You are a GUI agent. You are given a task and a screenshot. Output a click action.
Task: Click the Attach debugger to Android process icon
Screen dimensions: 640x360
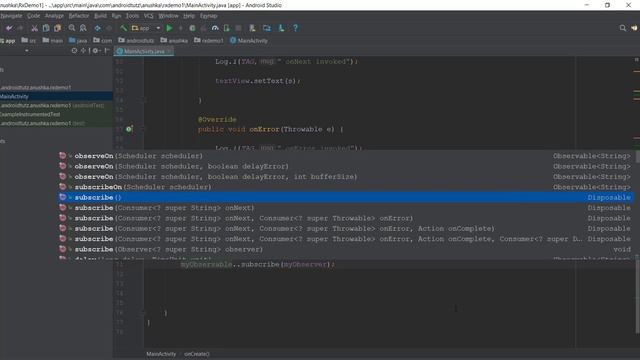click(227, 28)
